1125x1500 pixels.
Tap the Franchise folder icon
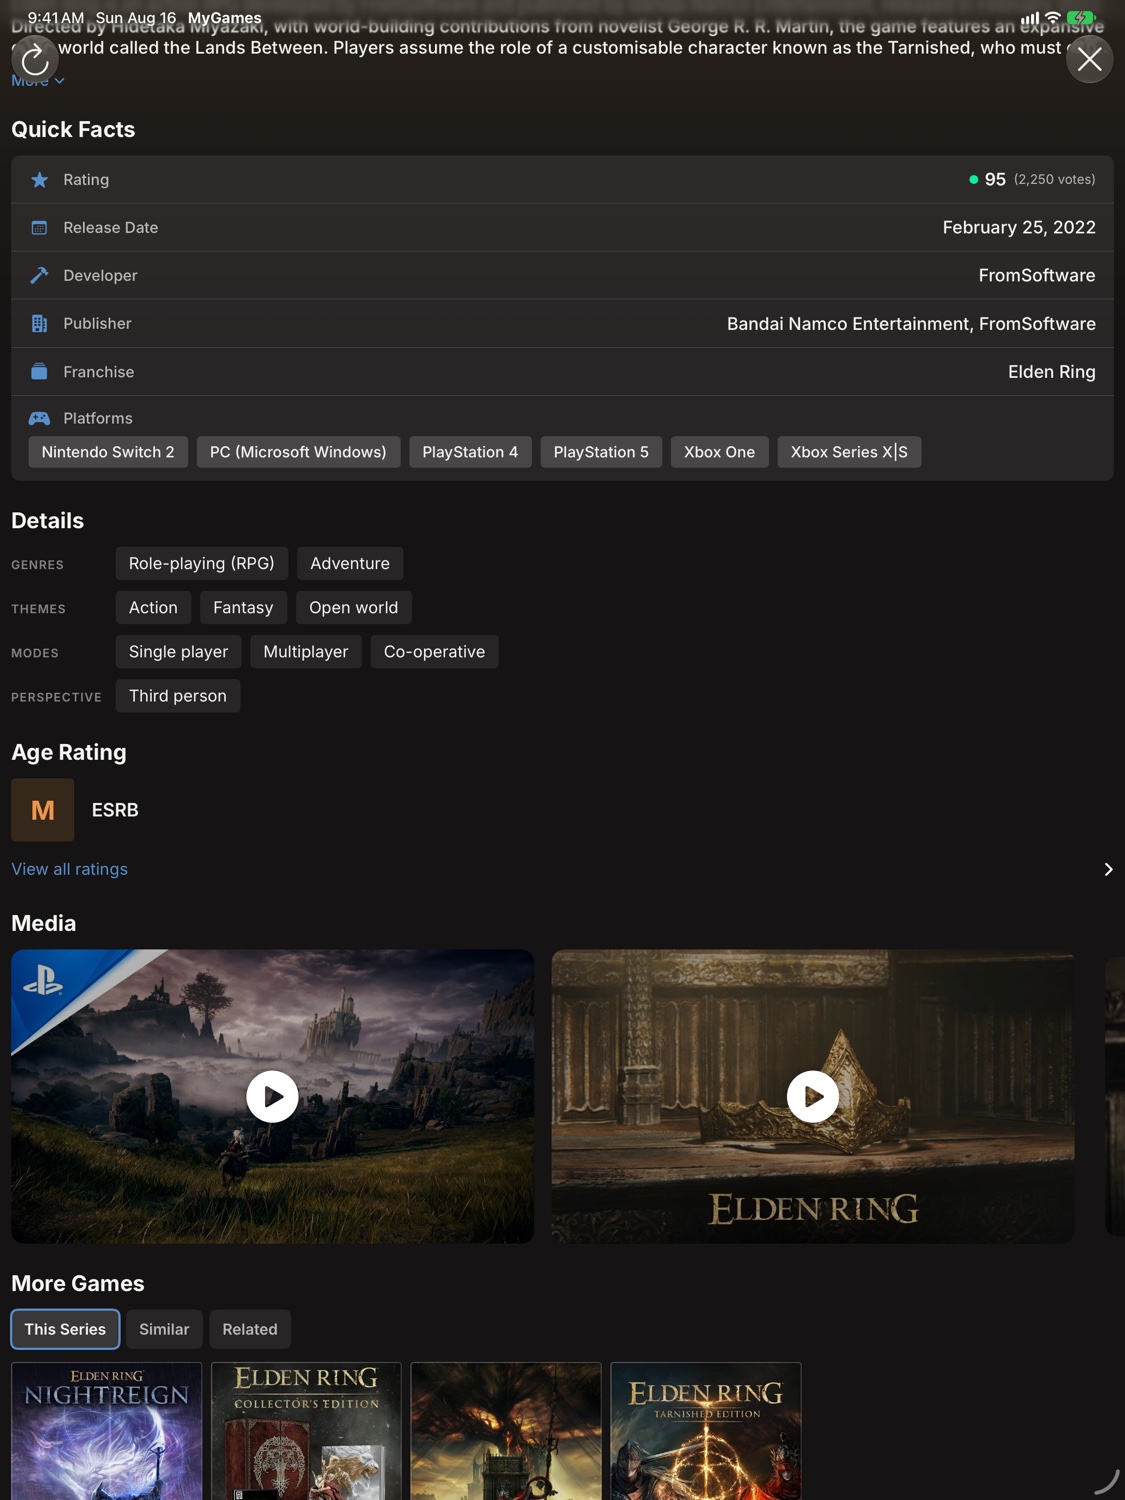pos(39,371)
